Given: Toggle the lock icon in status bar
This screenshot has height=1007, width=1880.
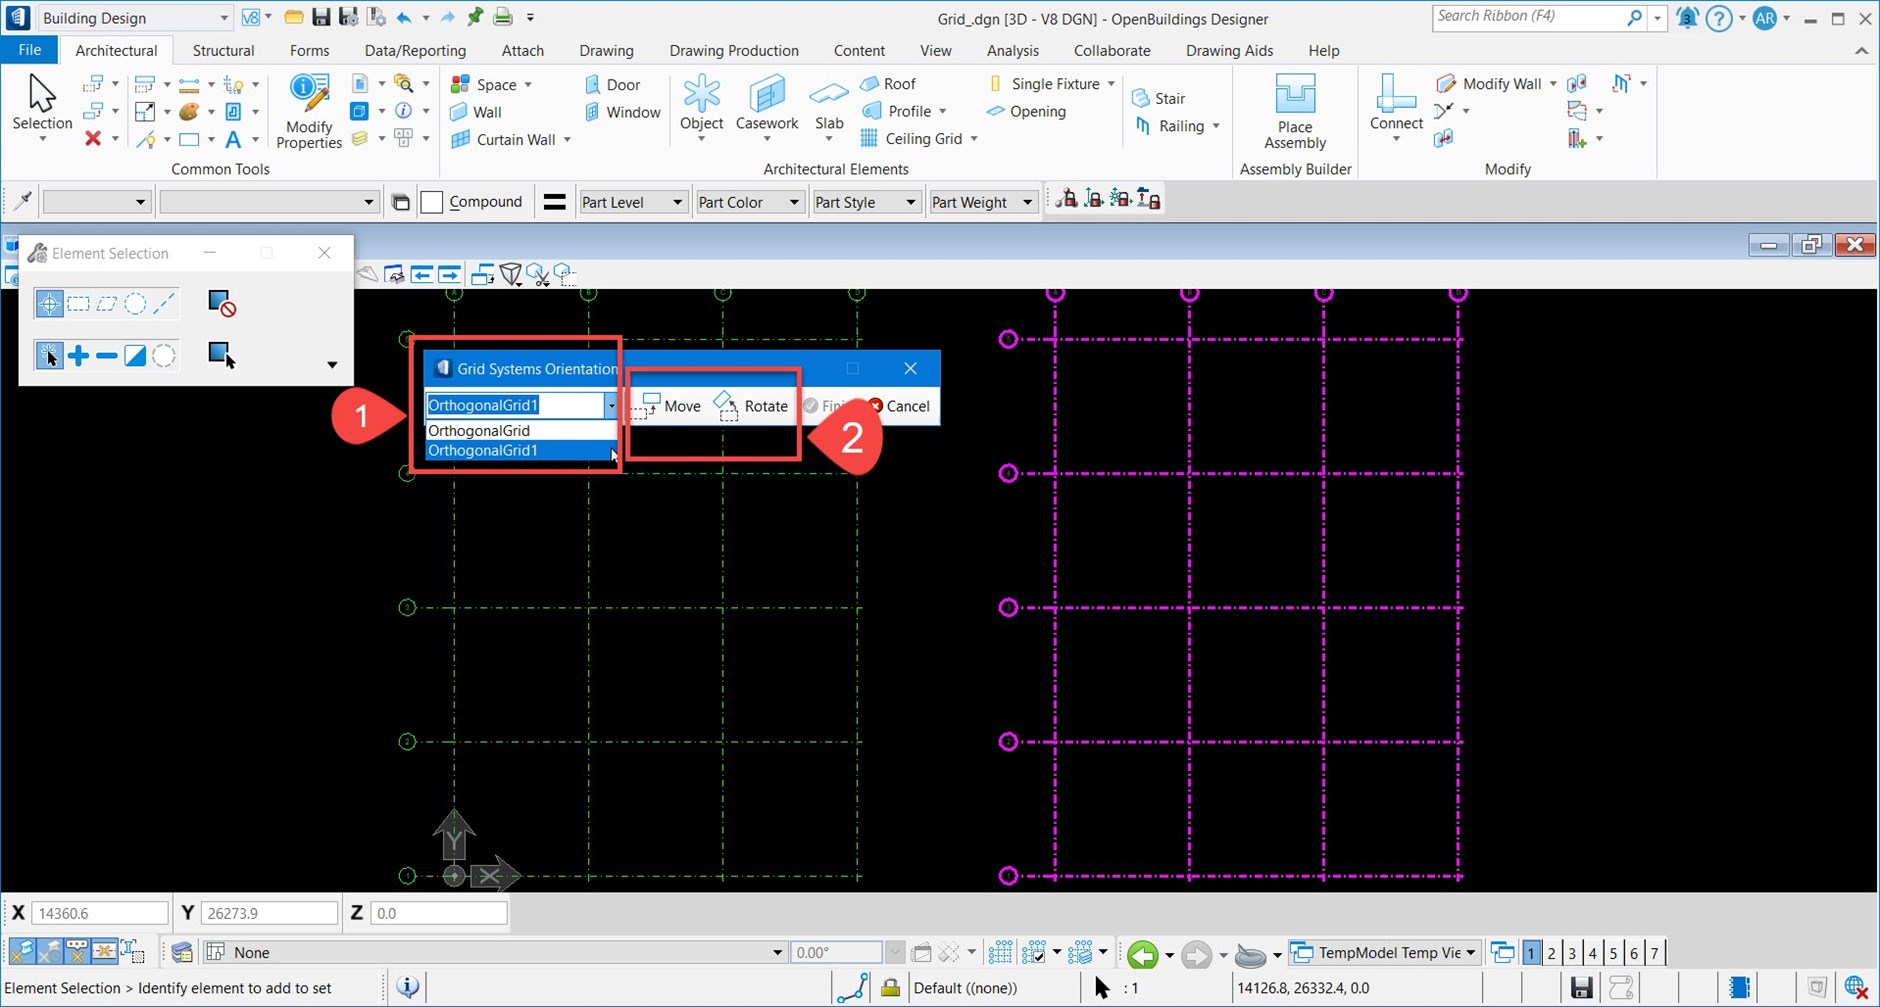Looking at the screenshot, I should (x=890, y=988).
